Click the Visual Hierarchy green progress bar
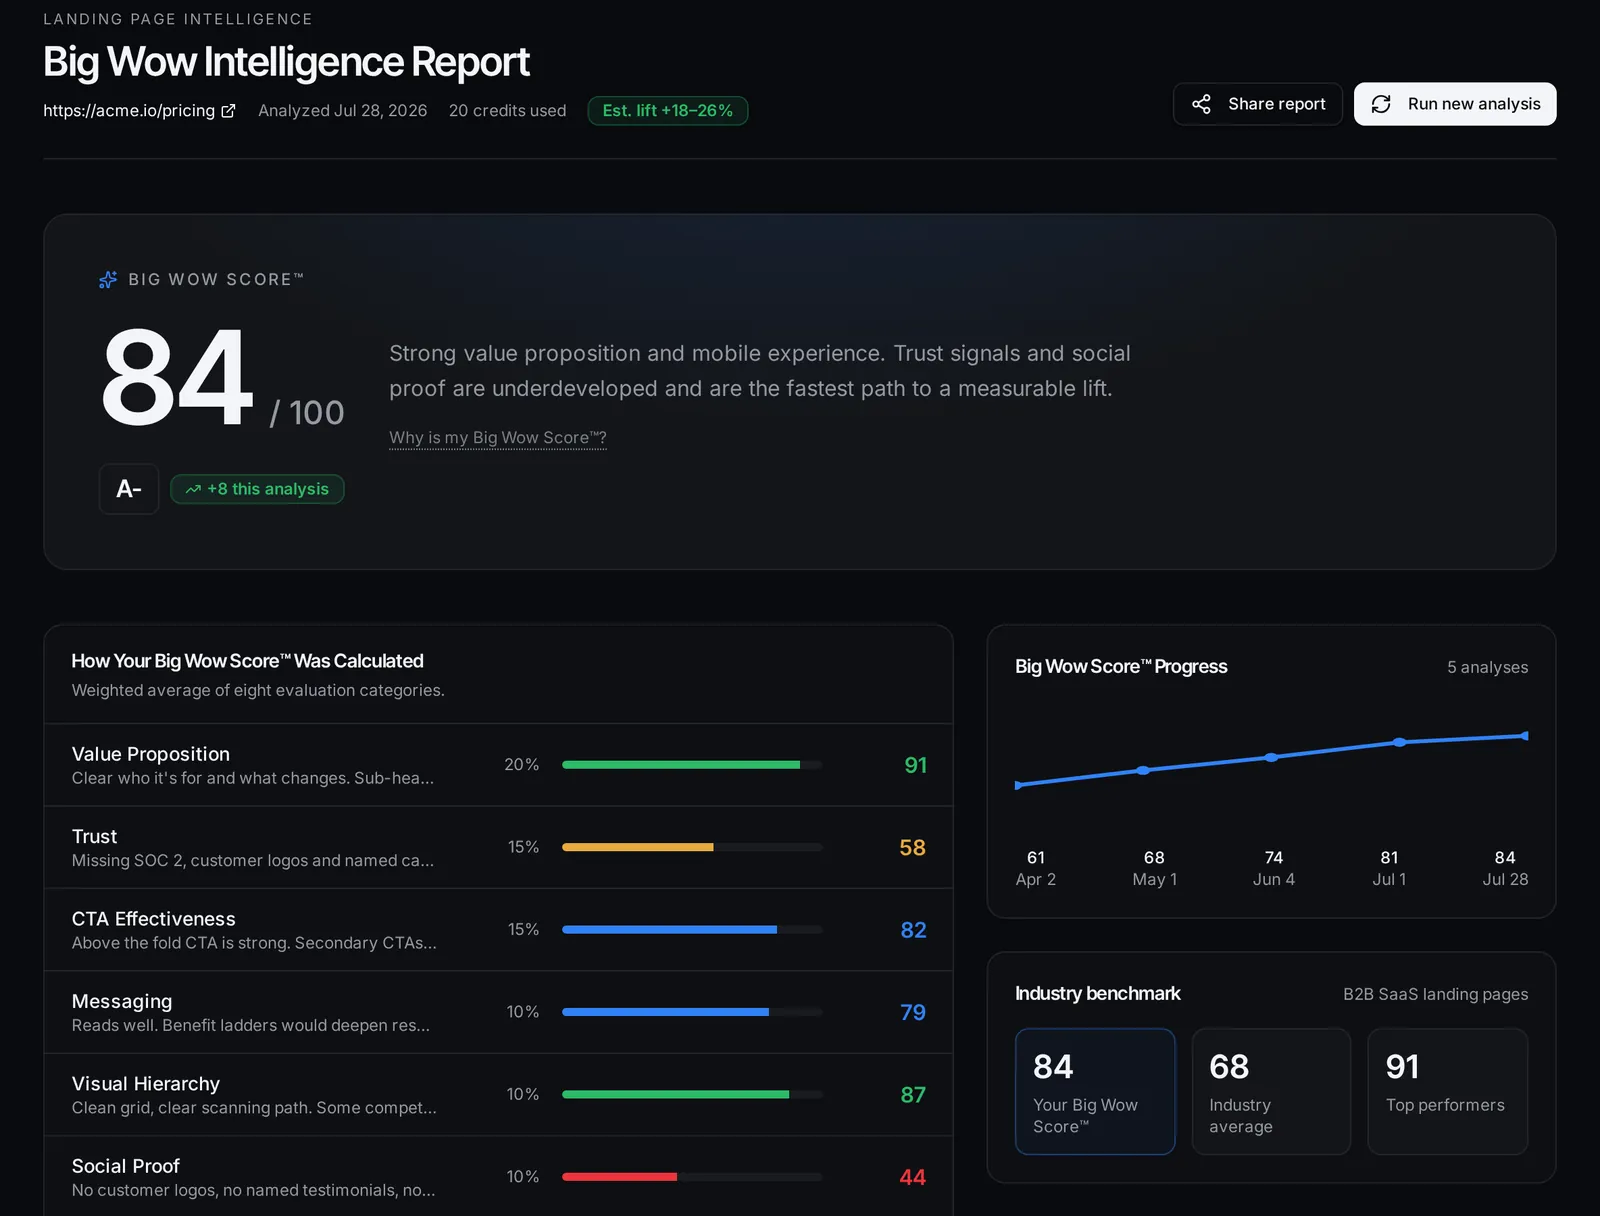1600x1216 pixels. coord(675,1095)
